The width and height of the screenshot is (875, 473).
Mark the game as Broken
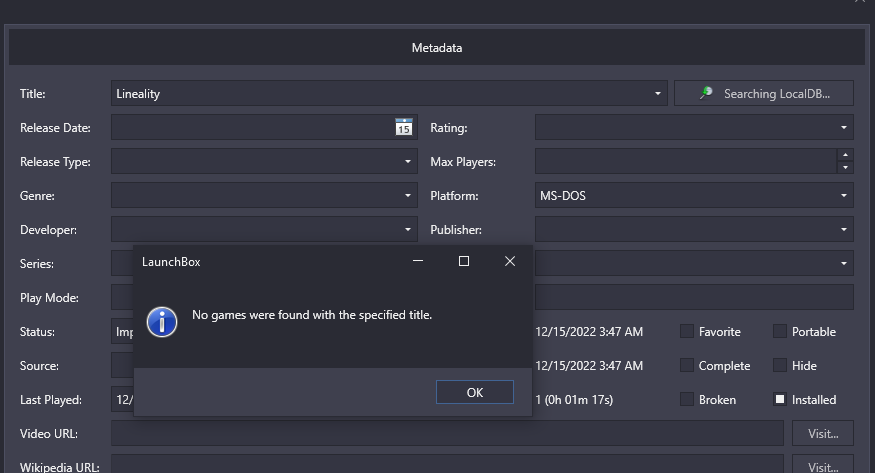687,399
